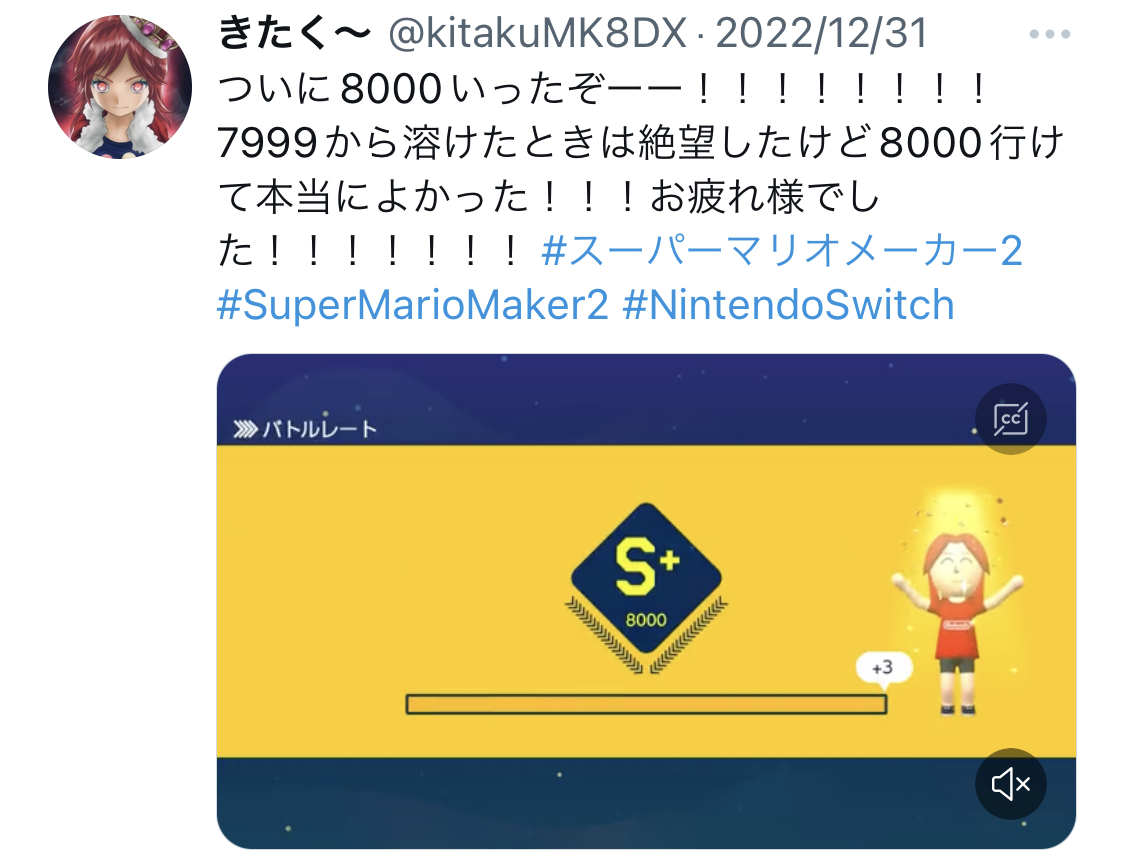
Task: Click the バトルレート header label
Action: (319, 429)
